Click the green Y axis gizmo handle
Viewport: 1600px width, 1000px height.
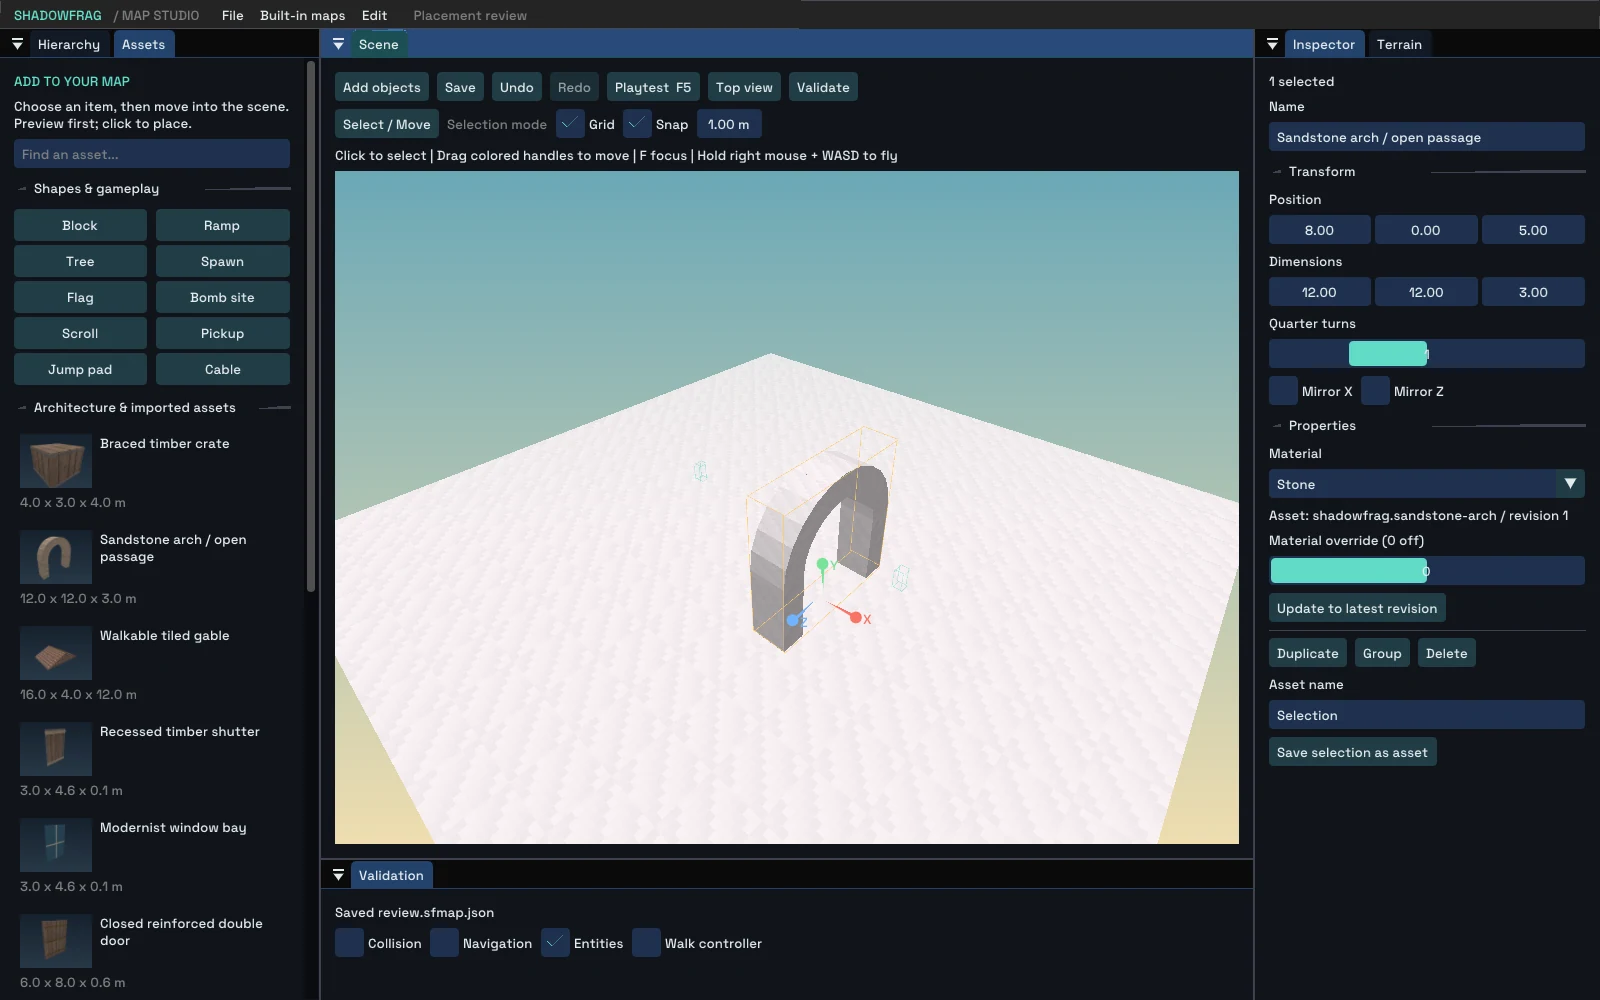[x=822, y=565]
